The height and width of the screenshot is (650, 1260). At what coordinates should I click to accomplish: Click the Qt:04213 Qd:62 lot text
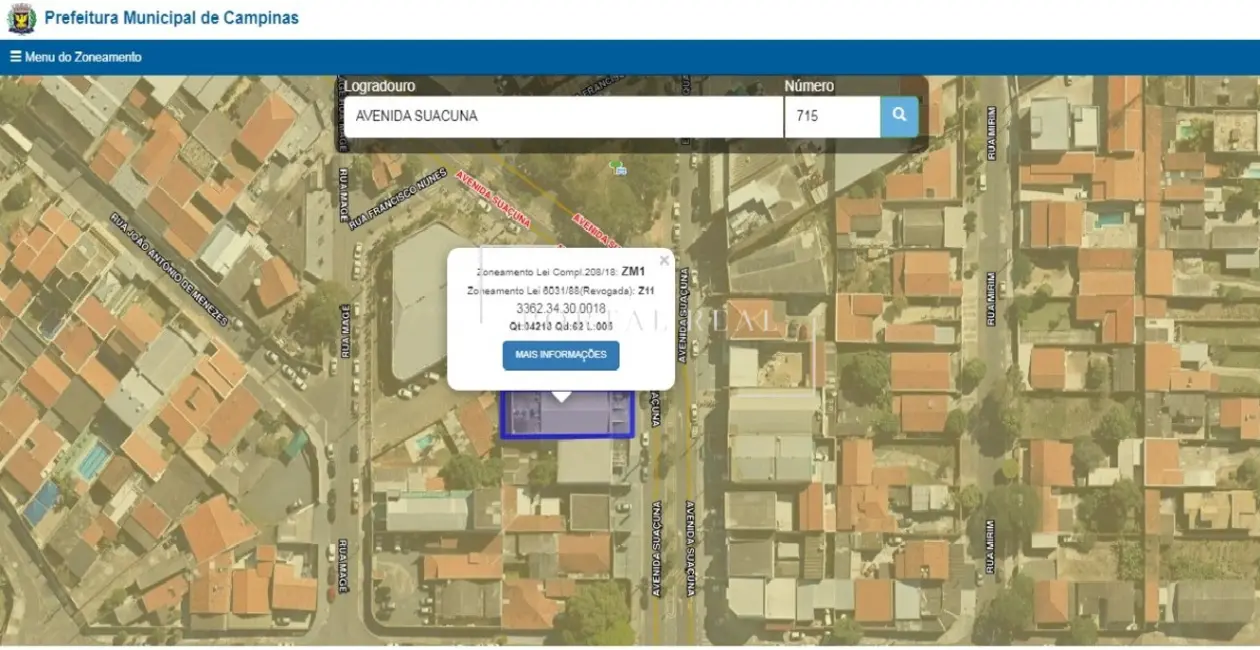tap(561, 326)
